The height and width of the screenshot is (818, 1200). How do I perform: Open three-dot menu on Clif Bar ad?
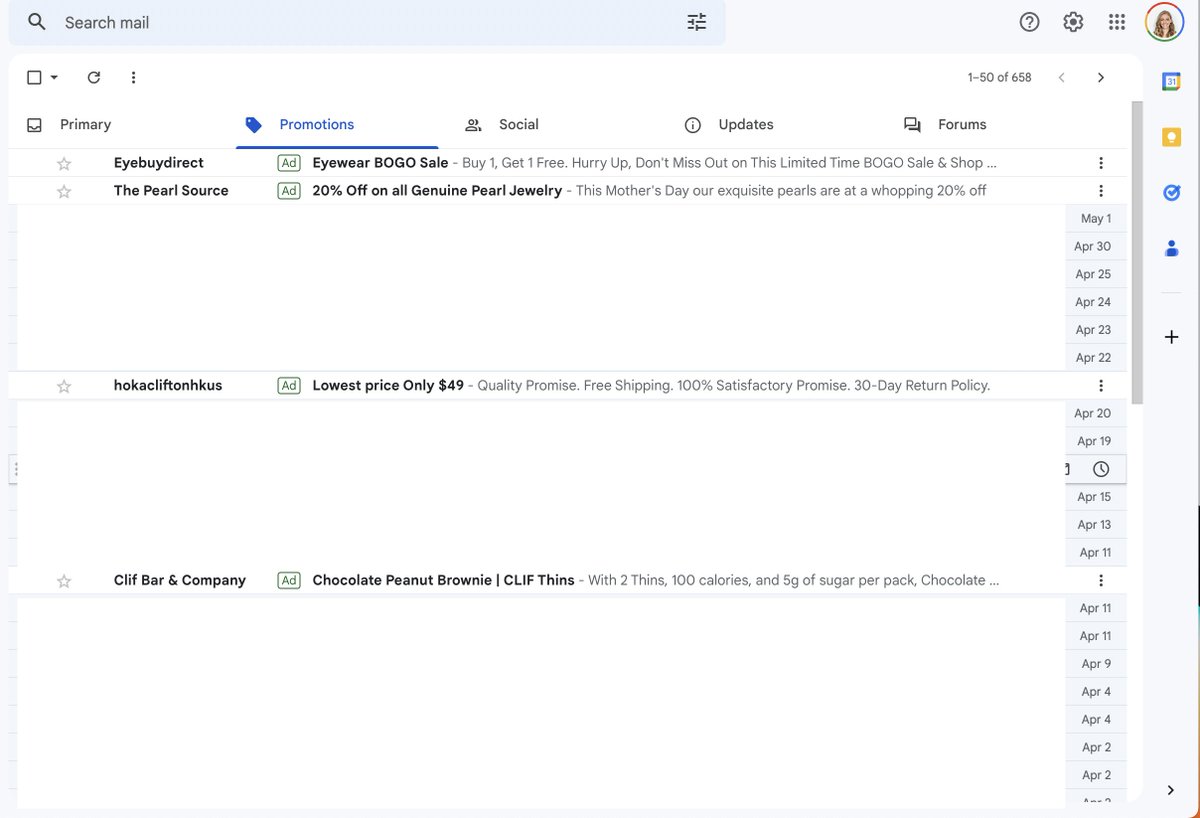click(1101, 580)
